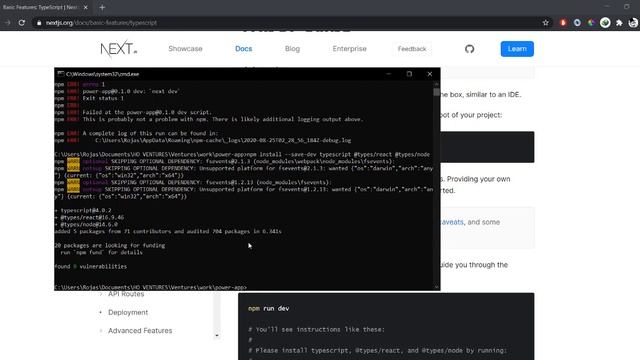This screenshot has width=640, height=360.
Task: Click the address bar URL field
Action: tap(286, 23)
